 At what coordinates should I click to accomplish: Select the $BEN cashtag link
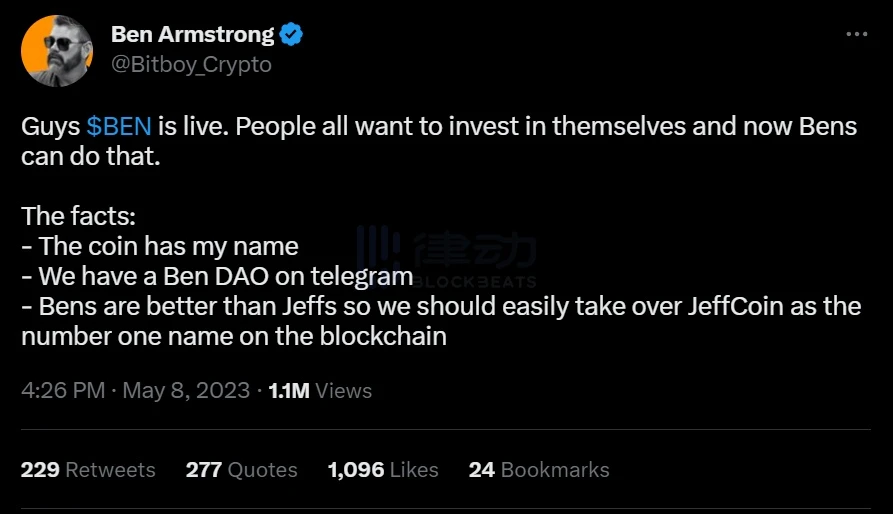pyautogui.click(x=119, y=126)
